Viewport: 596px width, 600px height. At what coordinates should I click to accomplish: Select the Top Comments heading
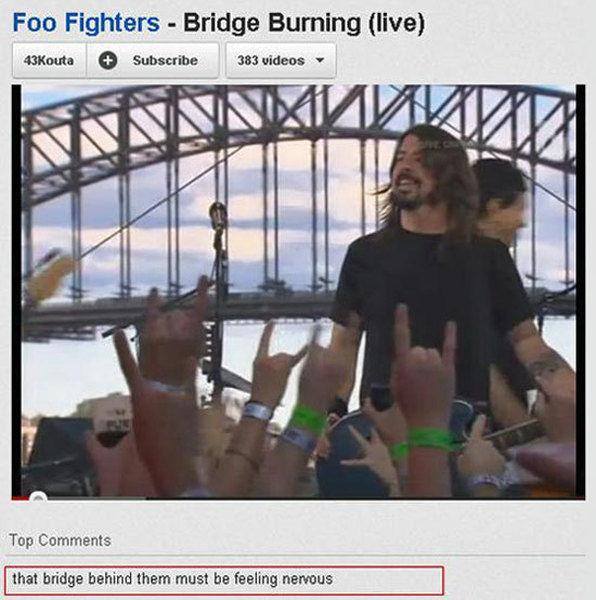point(60,540)
